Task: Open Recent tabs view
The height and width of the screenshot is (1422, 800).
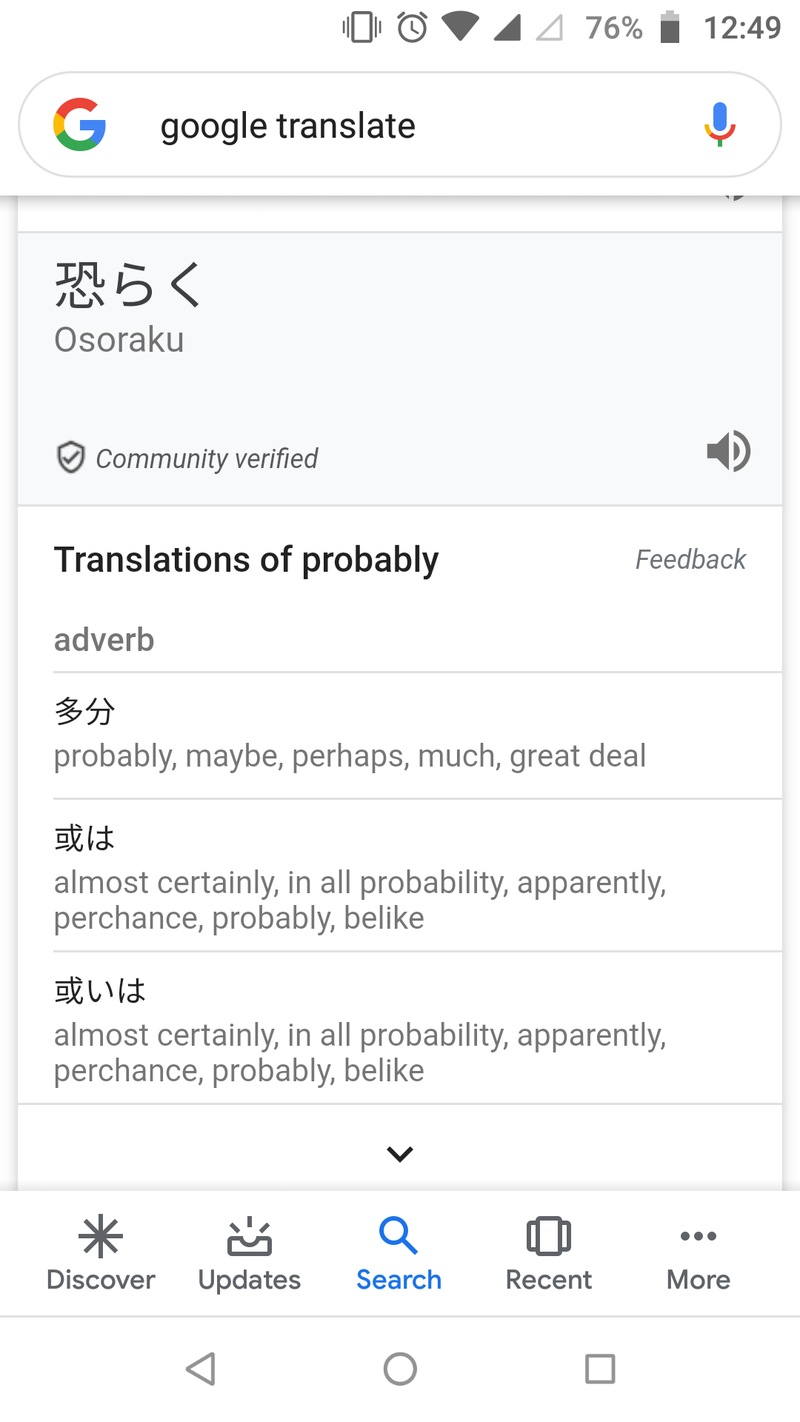Action: [x=548, y=1255]
